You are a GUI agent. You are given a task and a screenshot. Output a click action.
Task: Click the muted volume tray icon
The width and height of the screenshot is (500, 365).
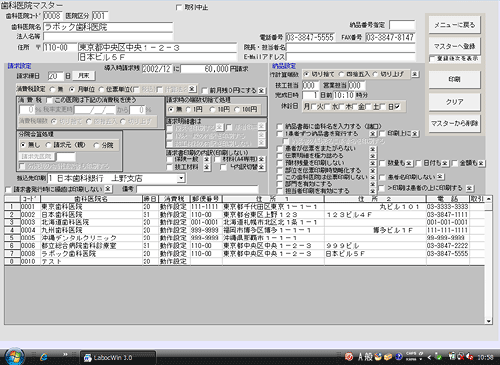coord(469,357)
